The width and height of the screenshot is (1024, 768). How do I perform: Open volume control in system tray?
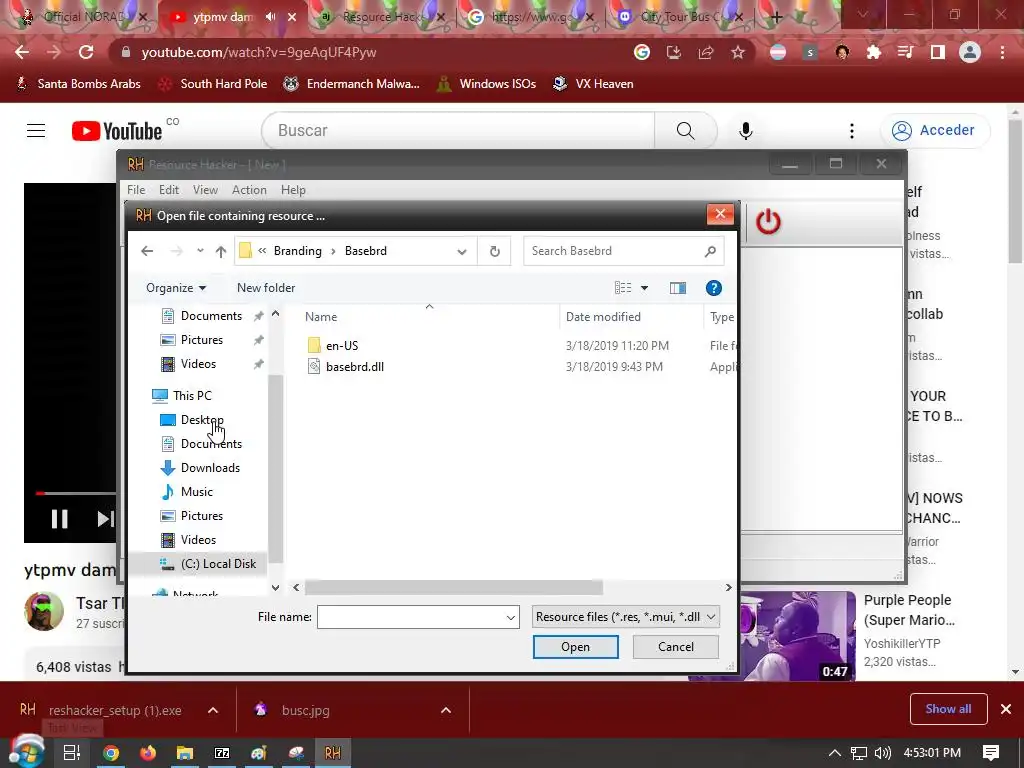click(x=882, y=753)
